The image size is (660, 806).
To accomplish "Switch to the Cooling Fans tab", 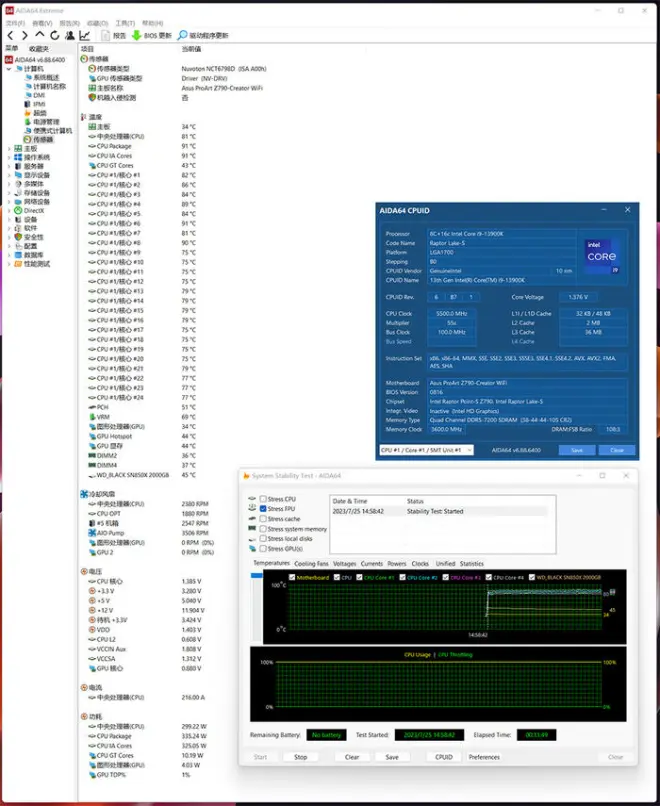I will [311, 564].
